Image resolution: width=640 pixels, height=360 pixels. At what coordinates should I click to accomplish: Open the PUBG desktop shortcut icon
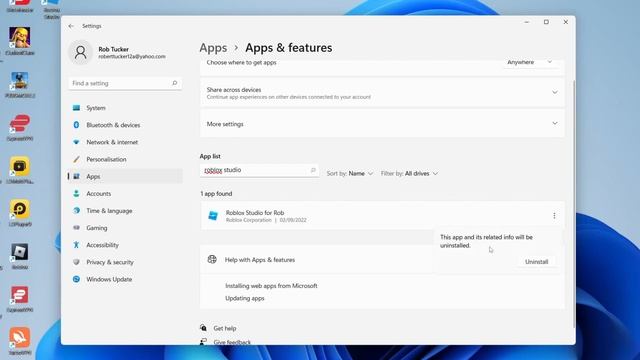tap(20, 84)
